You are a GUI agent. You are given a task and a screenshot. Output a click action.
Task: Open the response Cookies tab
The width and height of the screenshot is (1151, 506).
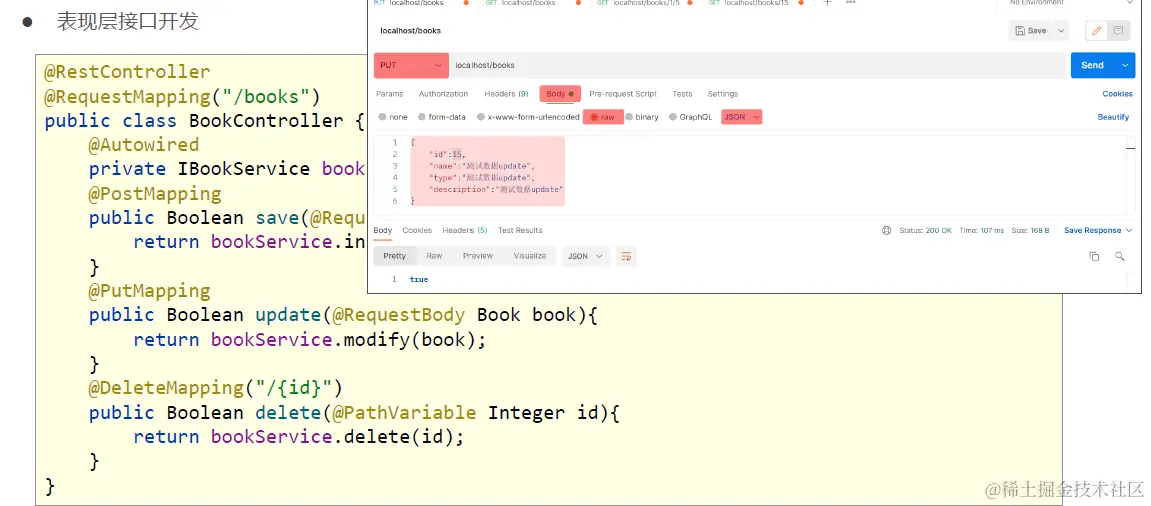417,231
